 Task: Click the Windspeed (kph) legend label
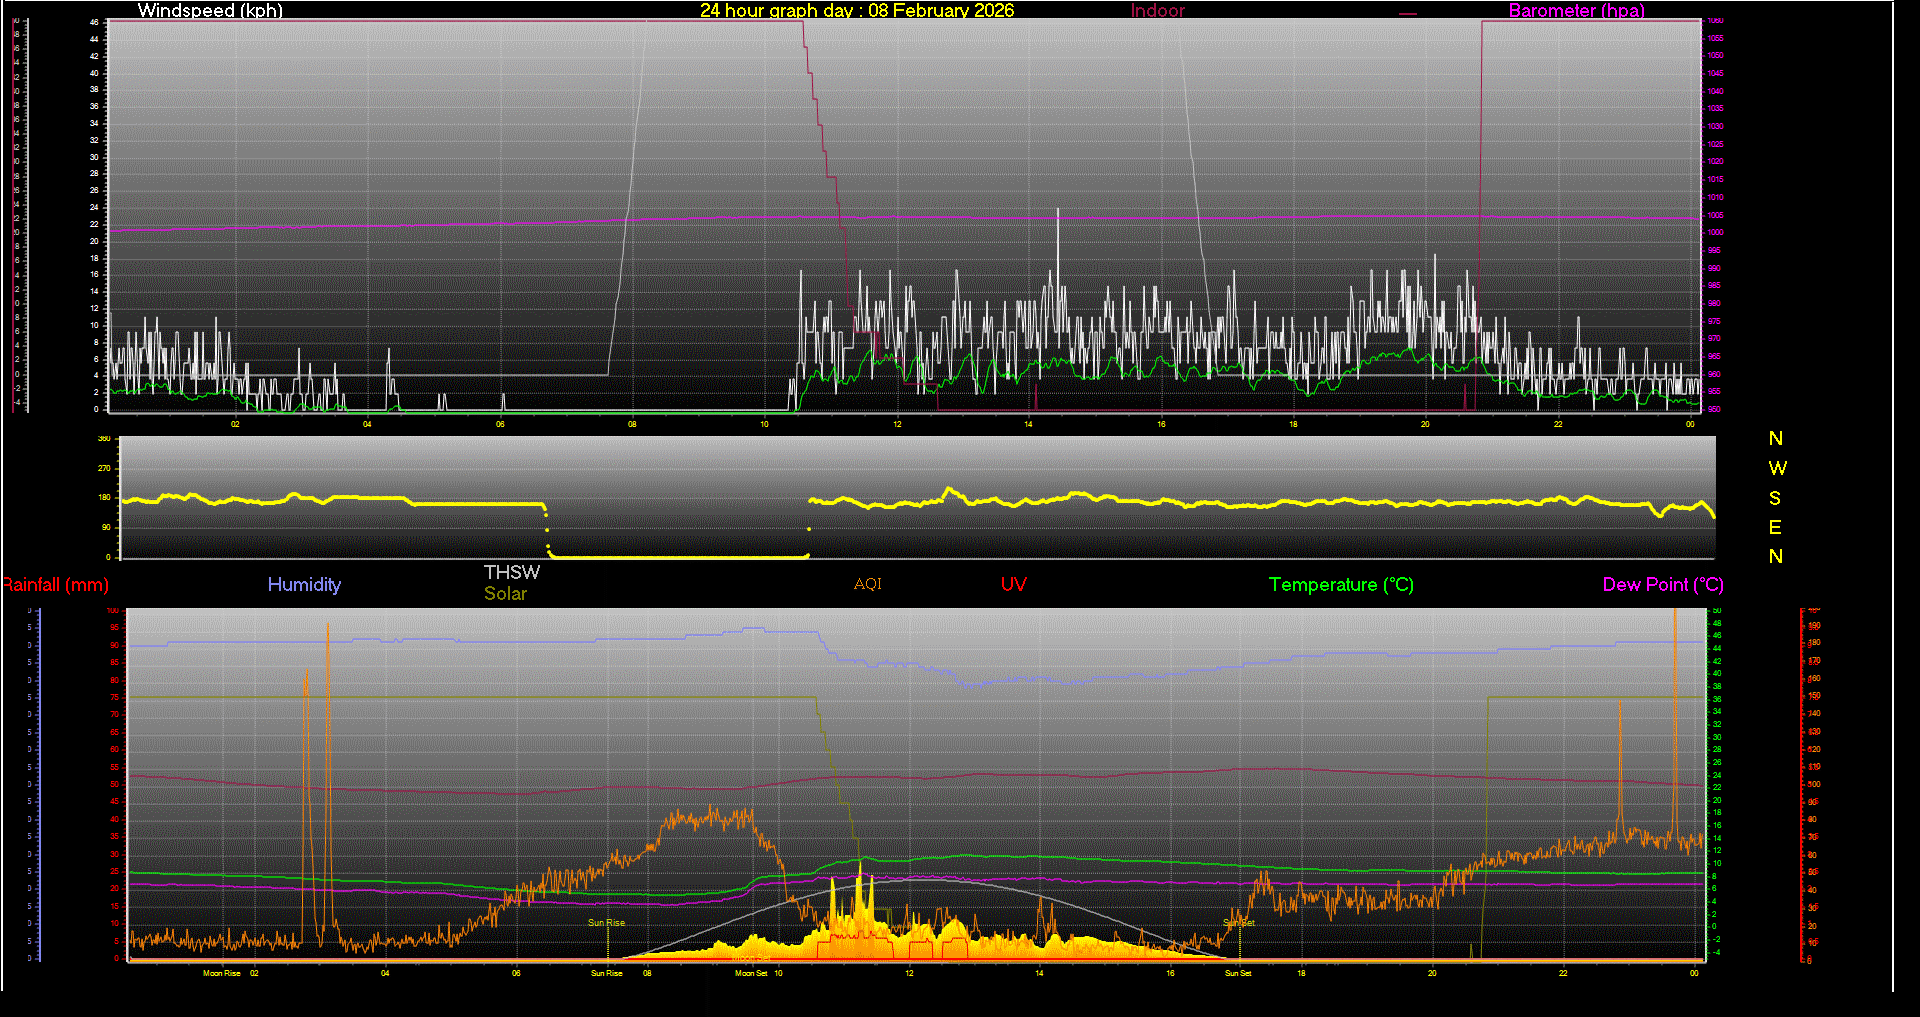[x=210, y=11]
